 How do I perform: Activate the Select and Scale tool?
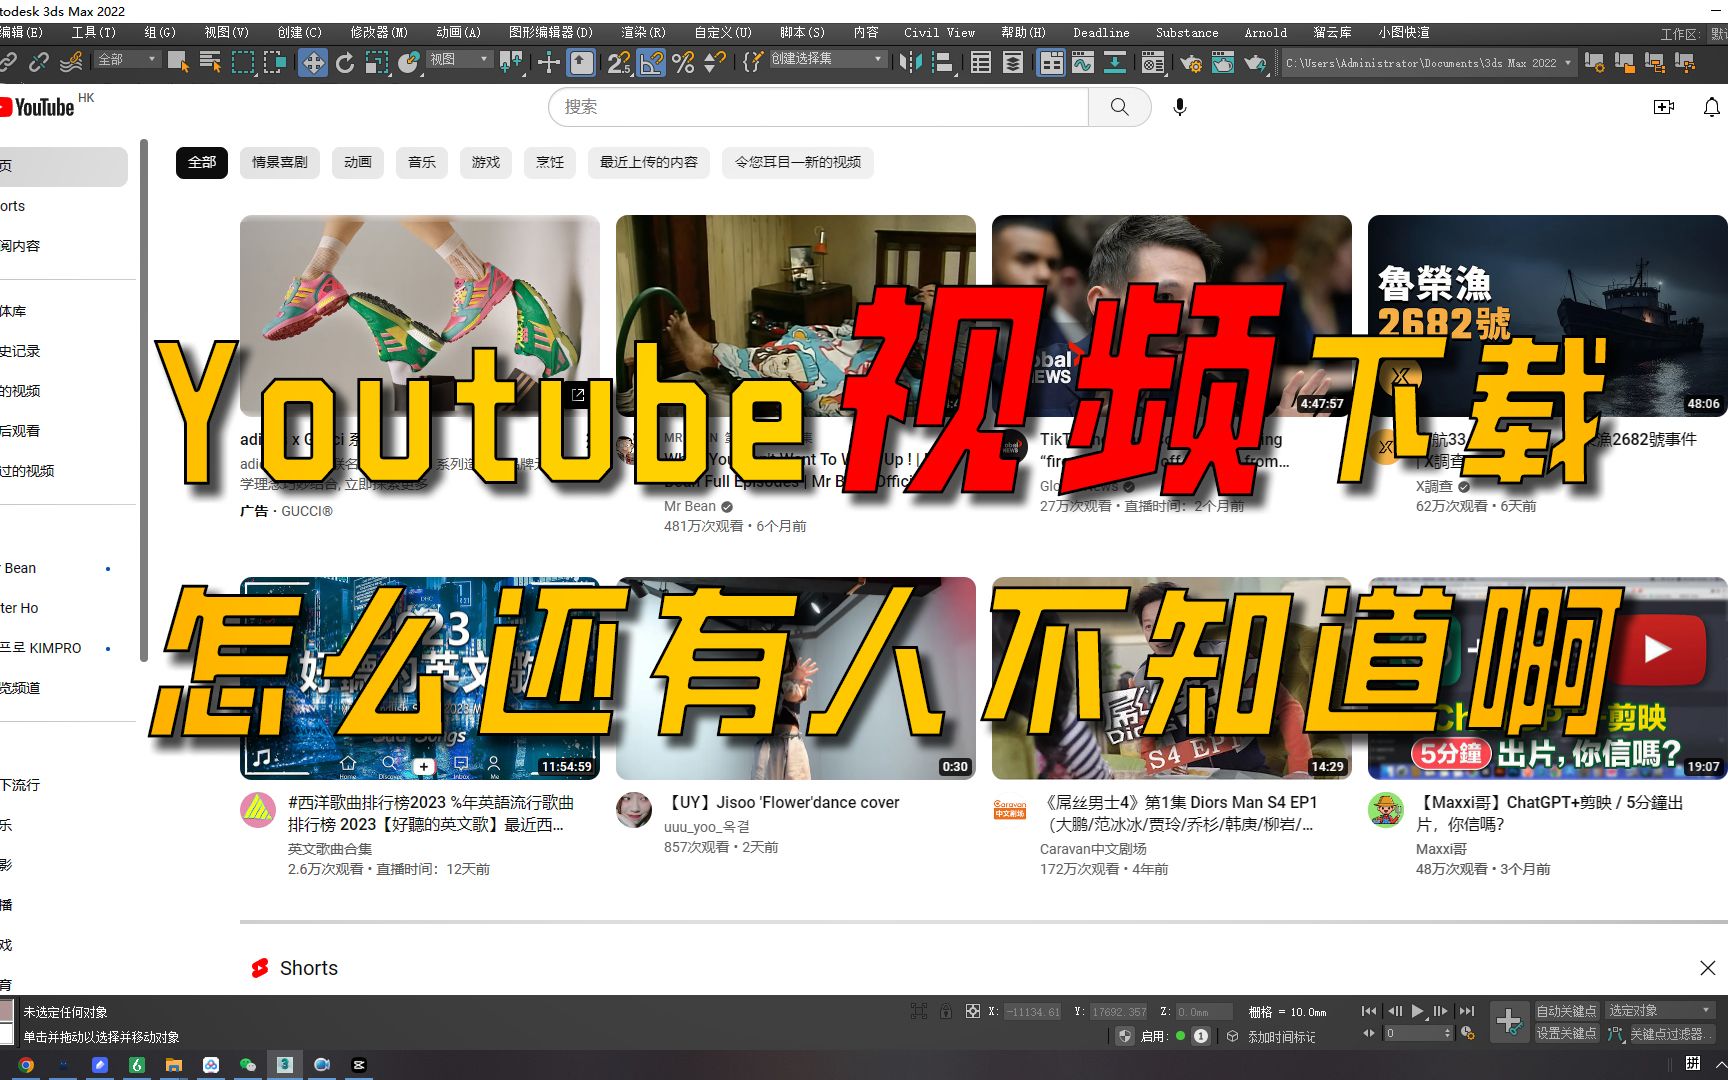(376, 62)
